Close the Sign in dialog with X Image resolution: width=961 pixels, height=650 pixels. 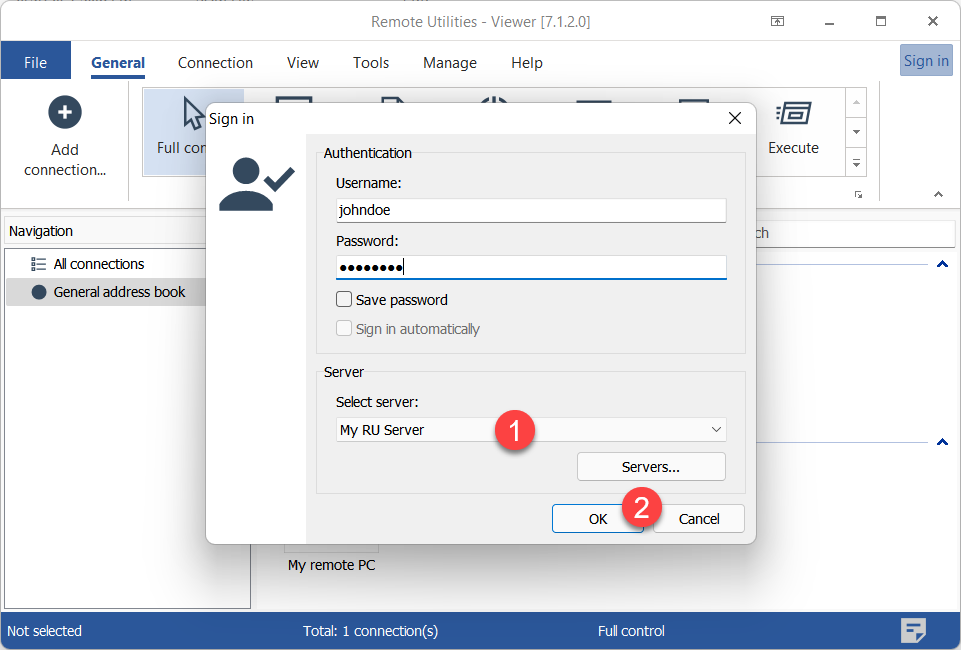point(734,118)
